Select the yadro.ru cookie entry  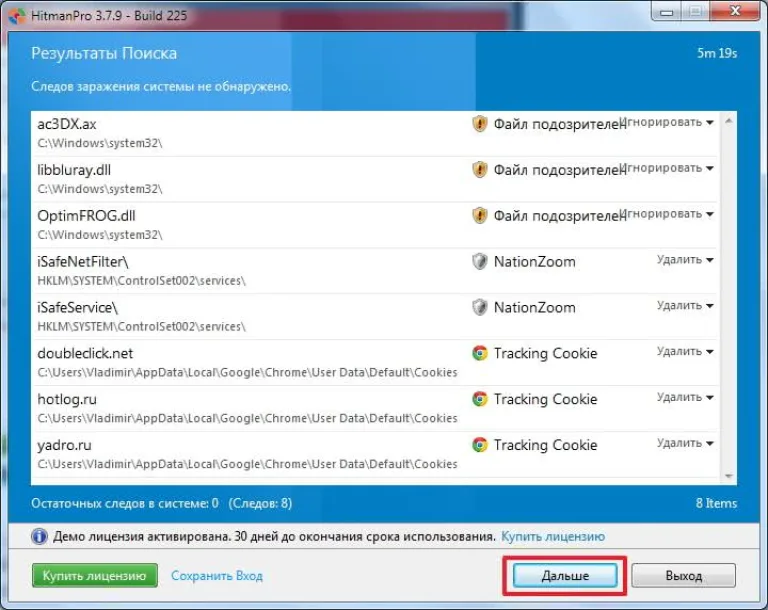(x=375, y=454)
